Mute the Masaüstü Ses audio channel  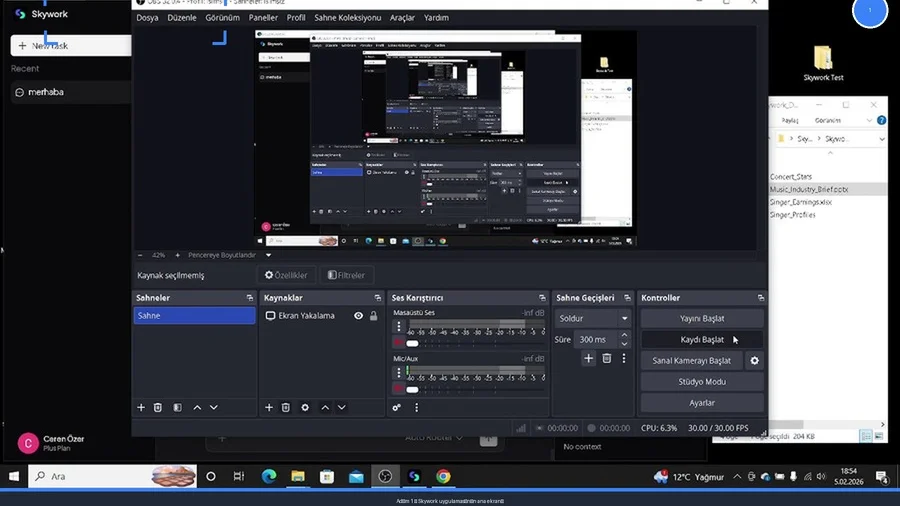coord(398,343)
